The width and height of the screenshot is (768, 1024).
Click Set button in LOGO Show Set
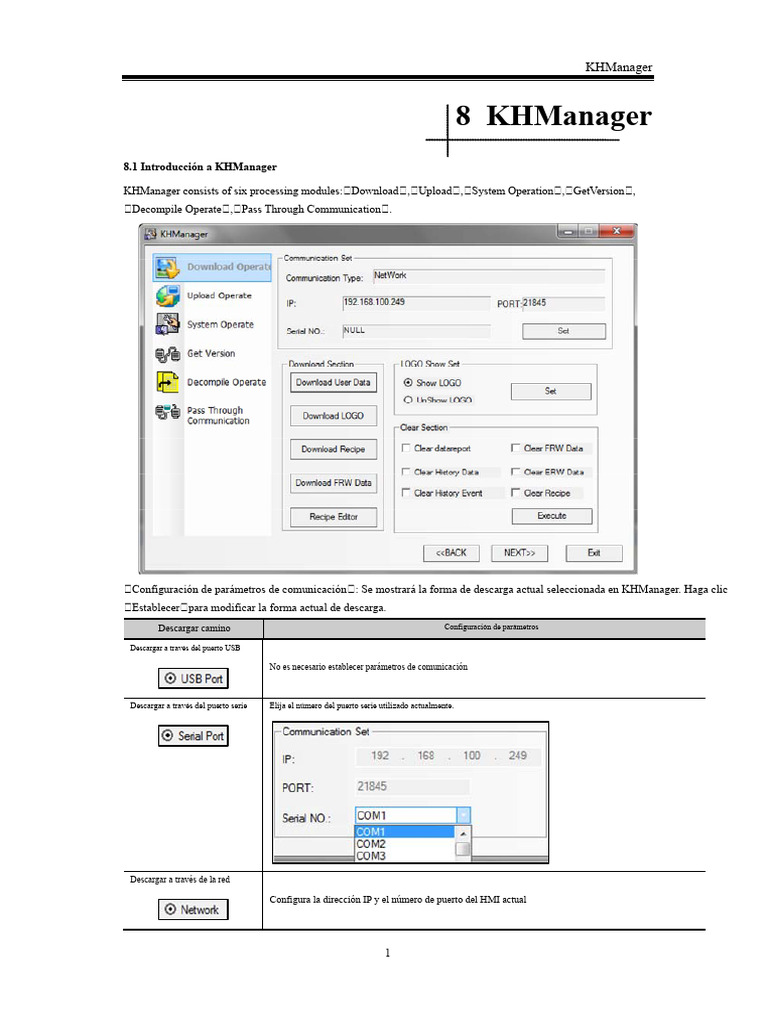[551, 391]
